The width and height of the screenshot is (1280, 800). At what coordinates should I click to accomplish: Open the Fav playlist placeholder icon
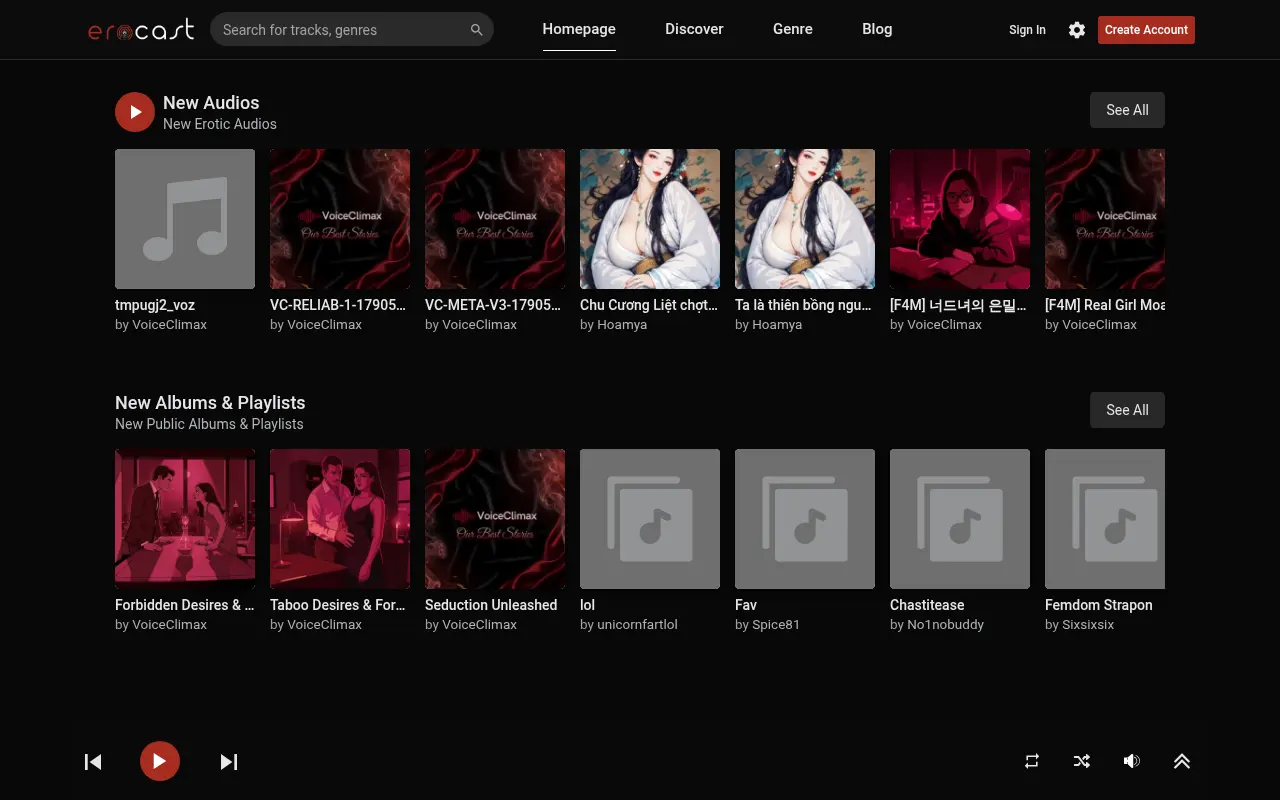805,519
